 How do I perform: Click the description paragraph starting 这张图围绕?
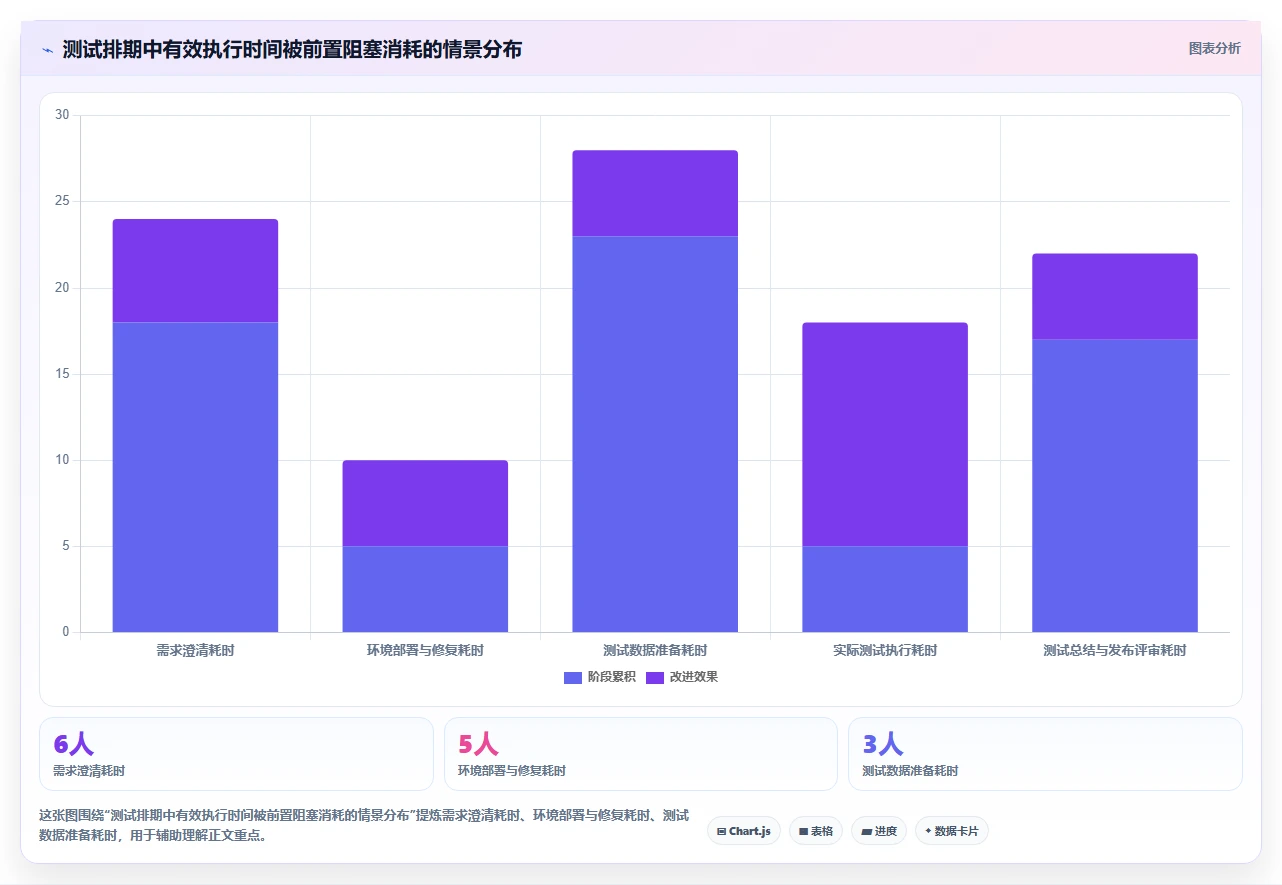(364, 825)
